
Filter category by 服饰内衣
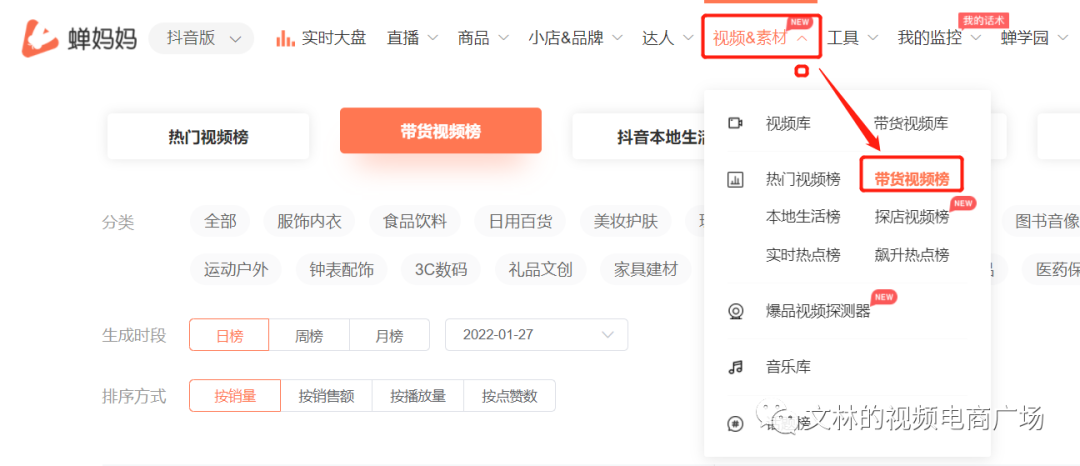(309, 222)
